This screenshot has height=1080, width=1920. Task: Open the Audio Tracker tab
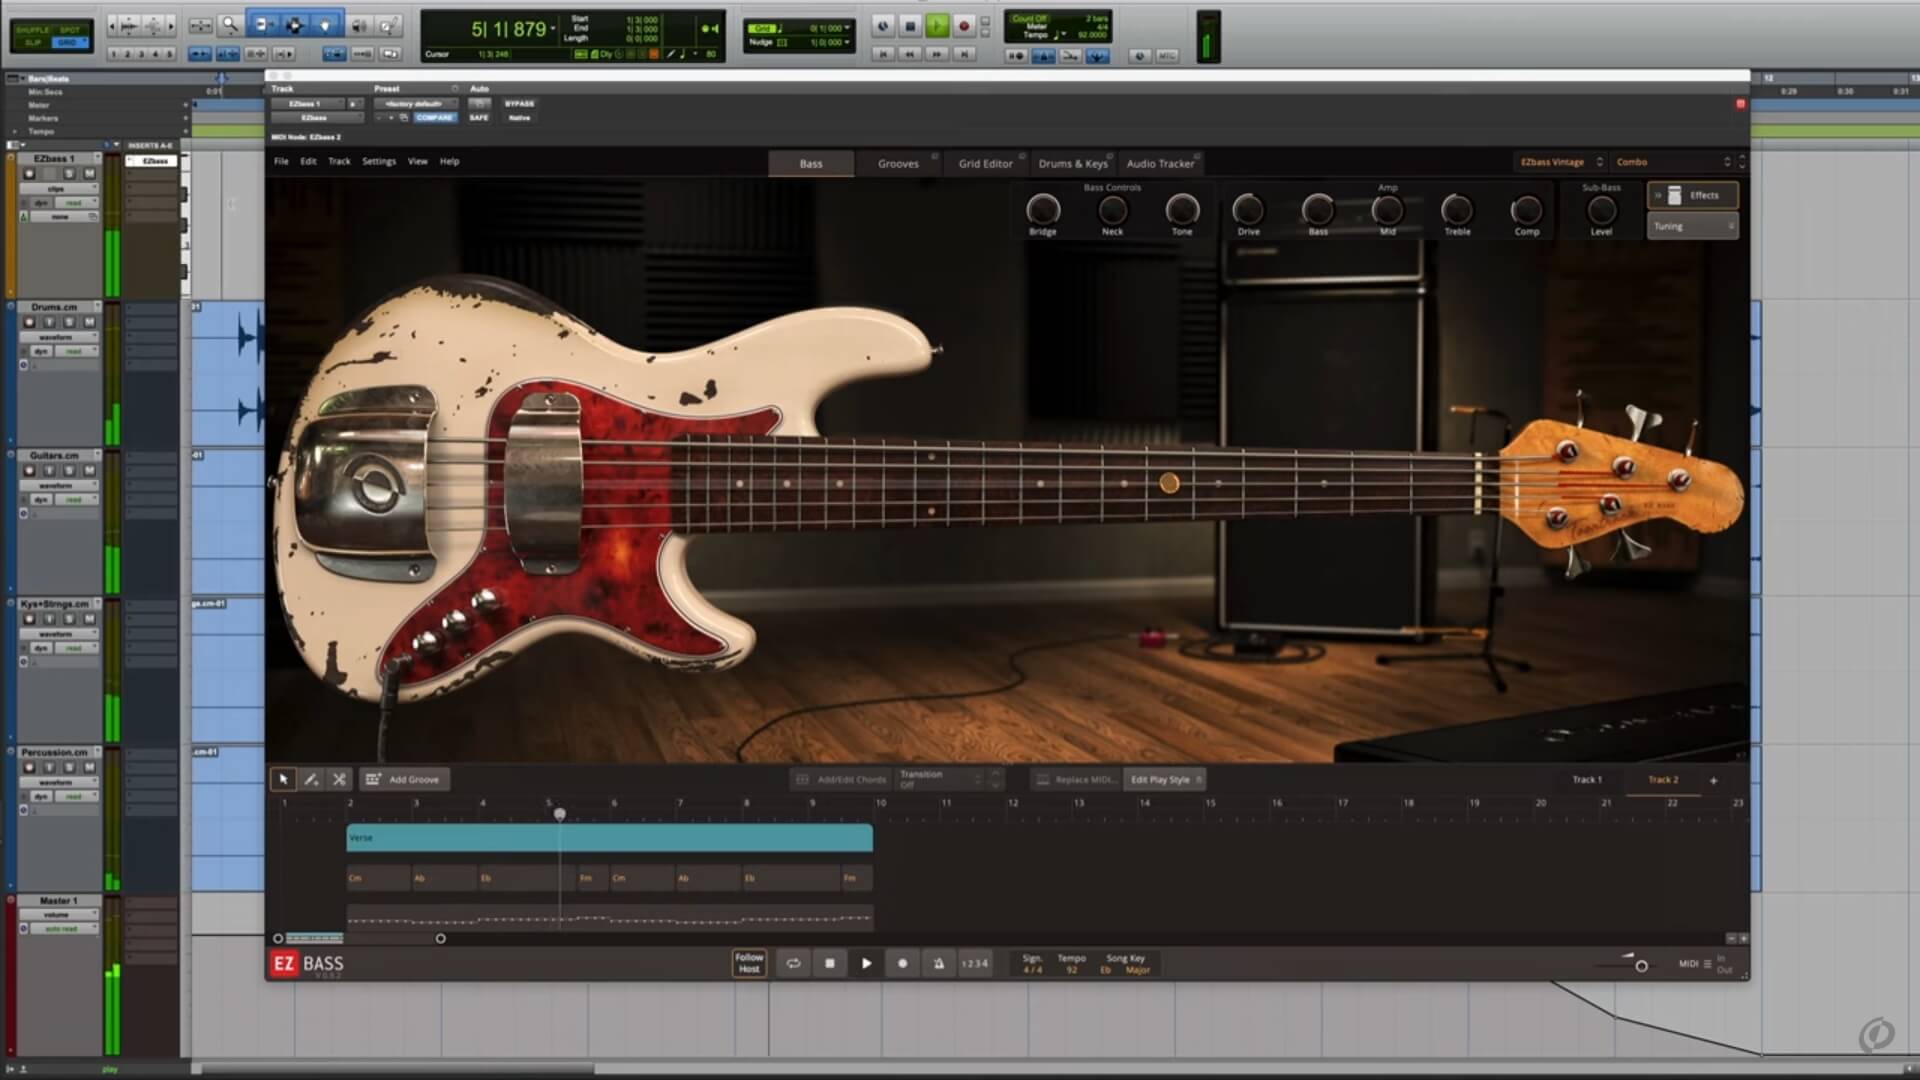(x=1160, y=163)
